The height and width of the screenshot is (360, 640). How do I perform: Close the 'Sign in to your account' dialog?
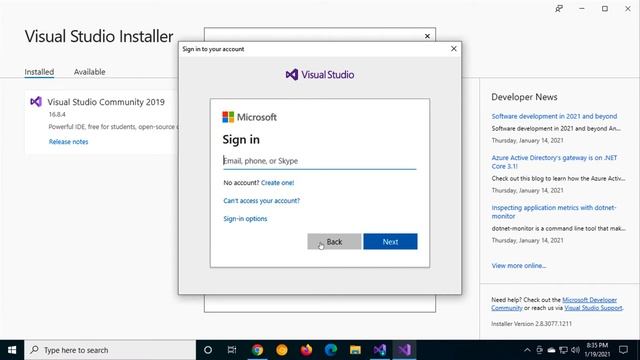pos(453,49)
